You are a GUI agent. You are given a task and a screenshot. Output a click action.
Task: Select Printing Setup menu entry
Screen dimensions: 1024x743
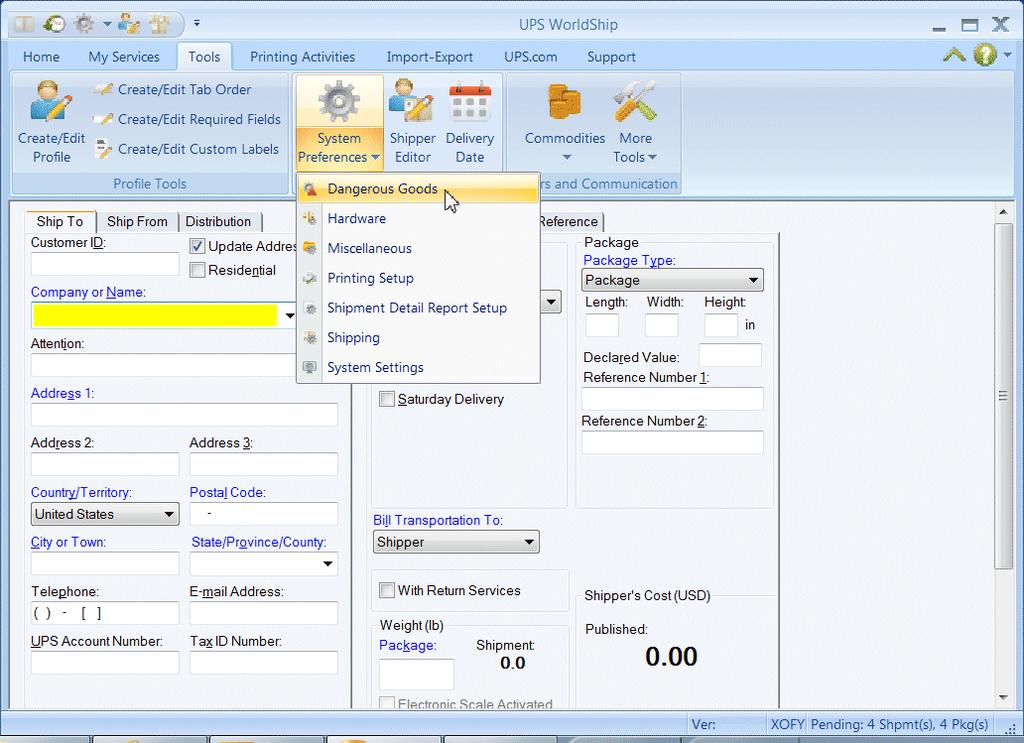pos(418,278)
